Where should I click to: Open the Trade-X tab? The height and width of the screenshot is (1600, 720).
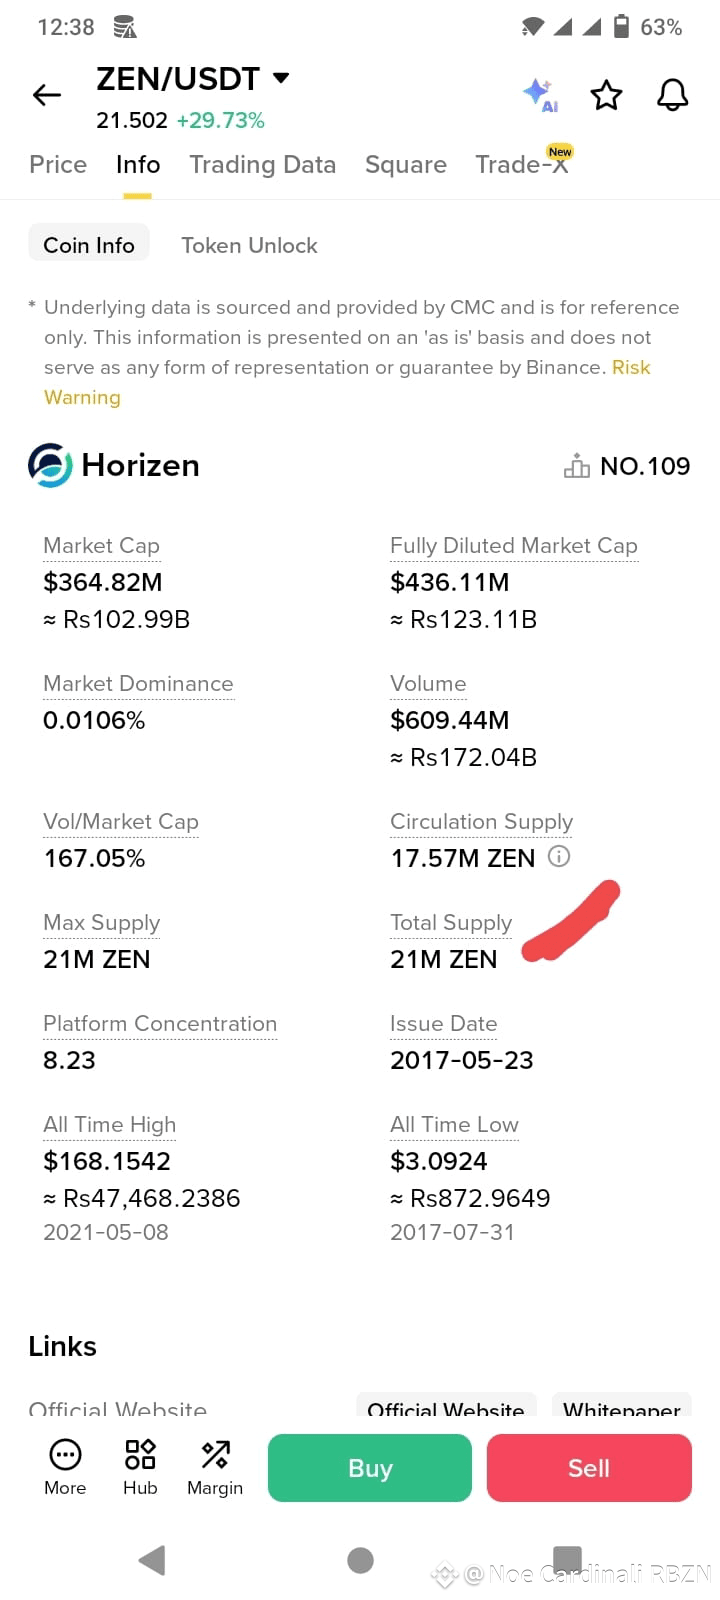point(522,164)
